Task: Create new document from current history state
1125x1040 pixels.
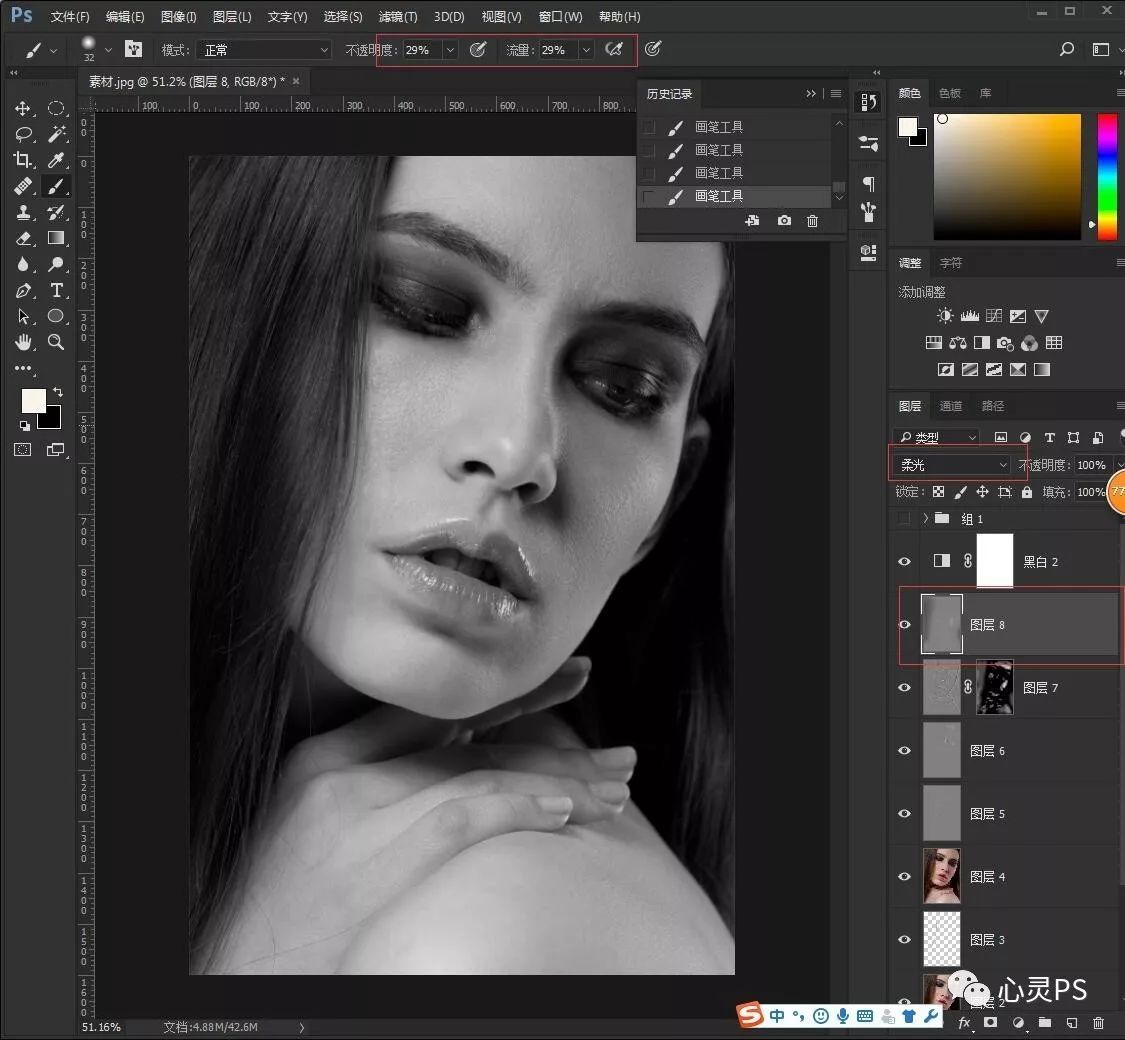Action: point(752,221)
